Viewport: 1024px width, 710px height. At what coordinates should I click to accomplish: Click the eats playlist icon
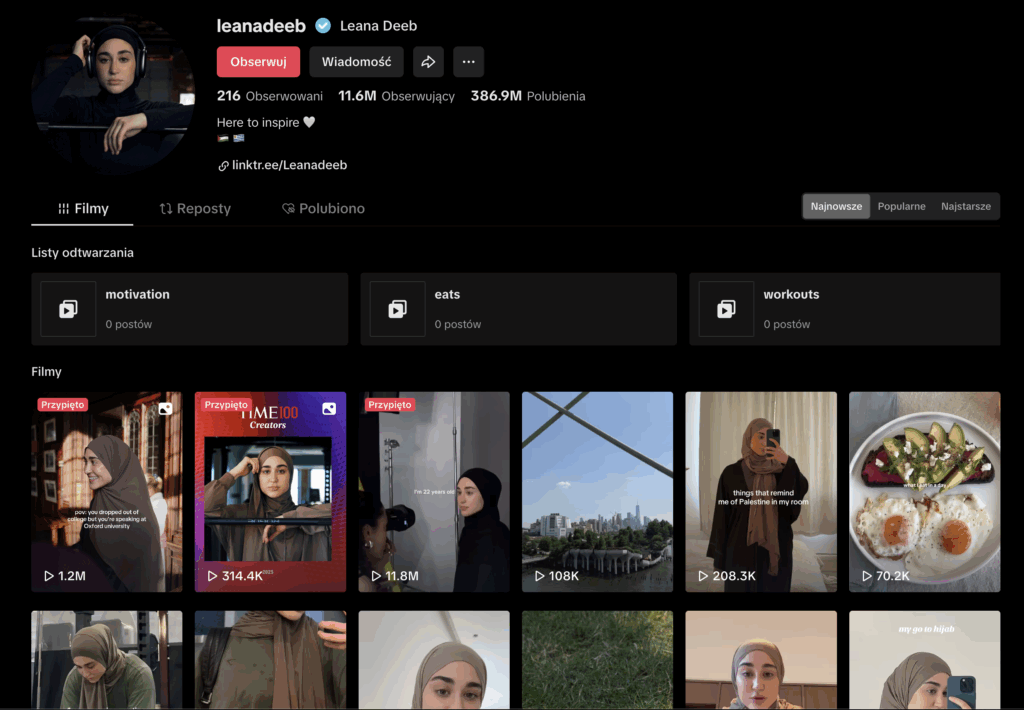click(397, 309)
